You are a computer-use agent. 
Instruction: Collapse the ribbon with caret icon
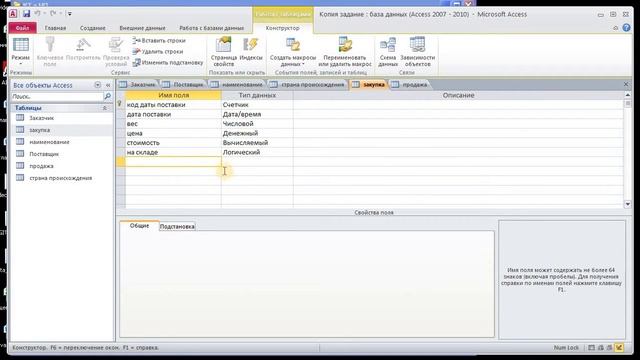(x=616, y=28)
